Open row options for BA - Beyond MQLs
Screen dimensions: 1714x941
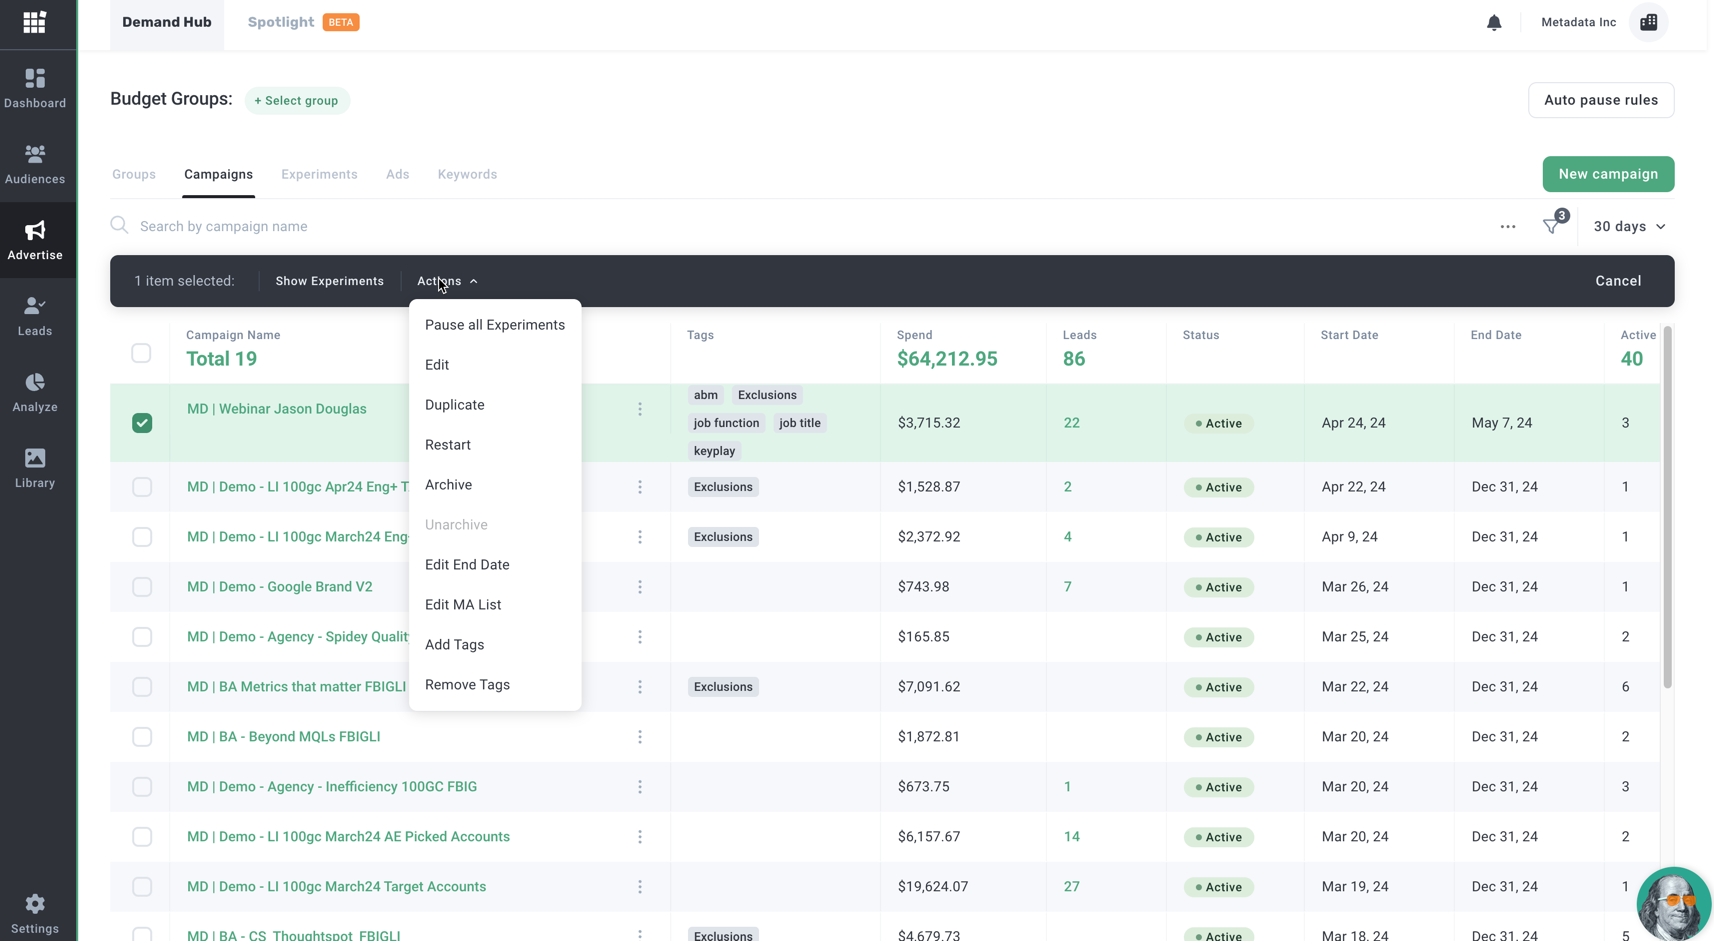[x=640, y=737]
